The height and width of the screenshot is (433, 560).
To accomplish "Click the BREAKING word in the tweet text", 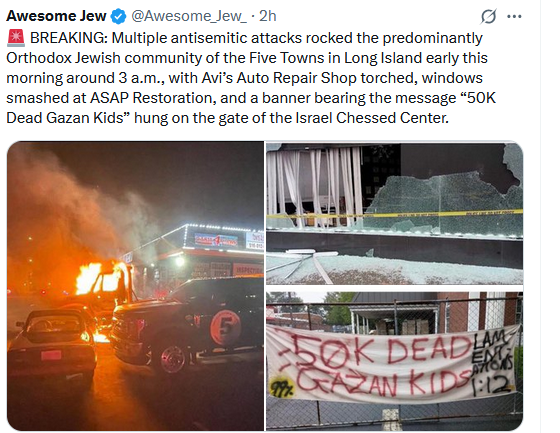I will (x=69, y=38).
